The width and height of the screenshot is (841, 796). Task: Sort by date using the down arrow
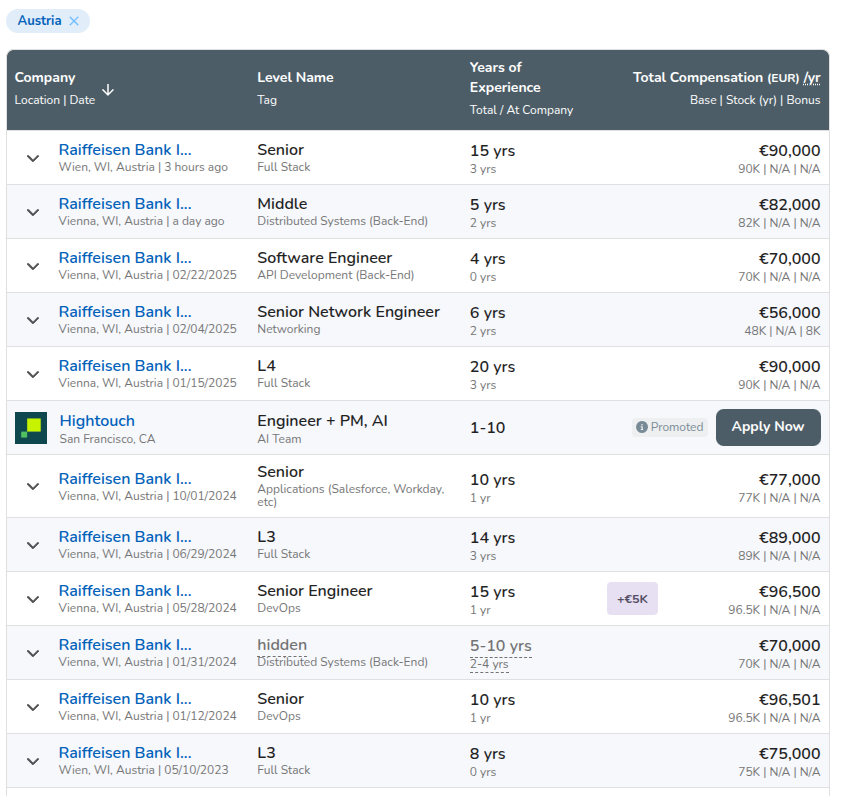(108, 90)
